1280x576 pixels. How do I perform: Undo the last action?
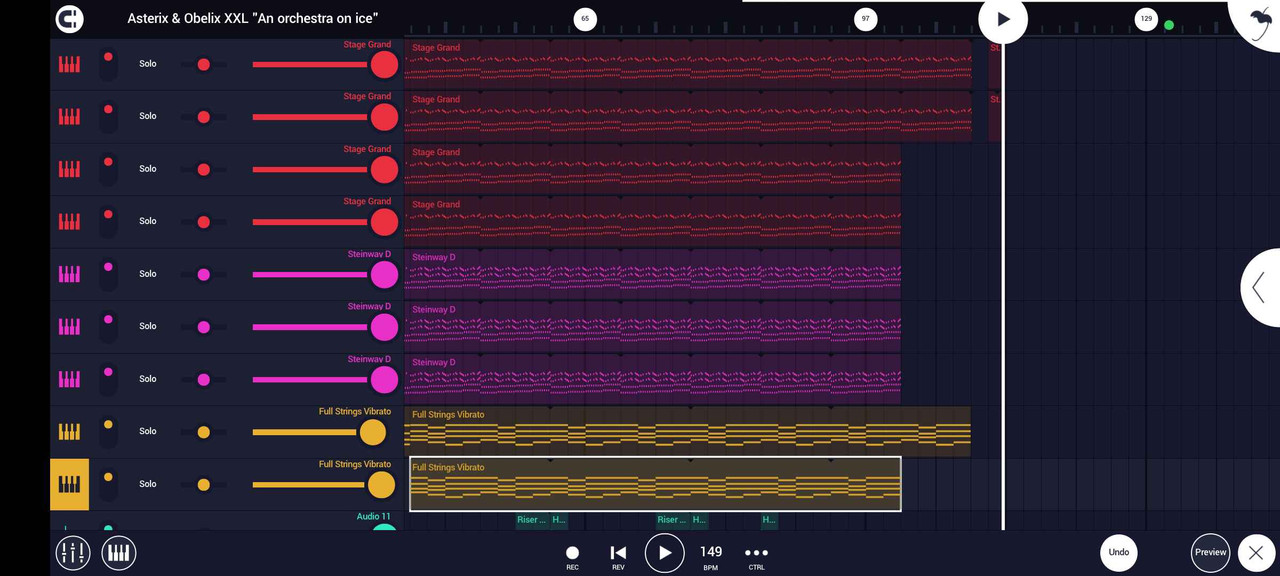1119,552
